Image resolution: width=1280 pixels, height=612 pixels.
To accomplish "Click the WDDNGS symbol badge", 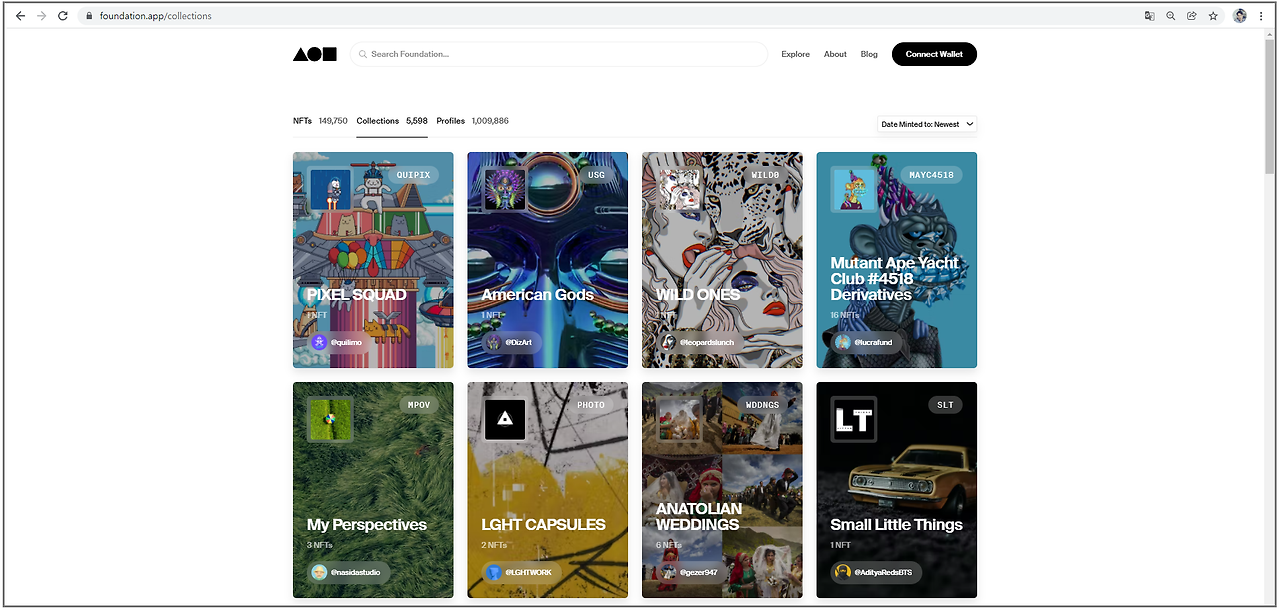I will coord(763,405).
